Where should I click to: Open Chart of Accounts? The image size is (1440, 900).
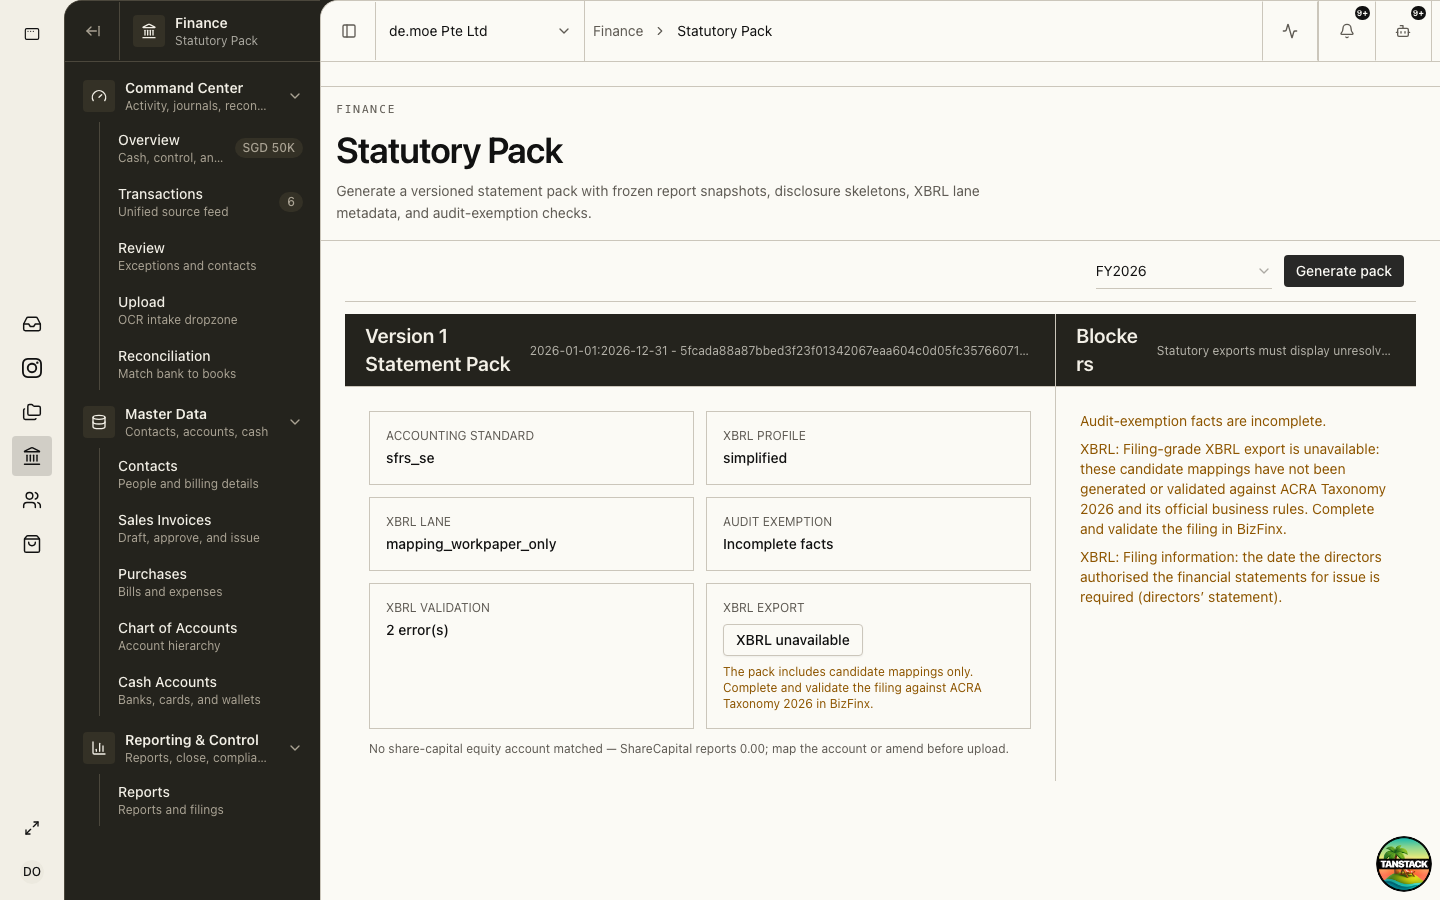point(210,636)
